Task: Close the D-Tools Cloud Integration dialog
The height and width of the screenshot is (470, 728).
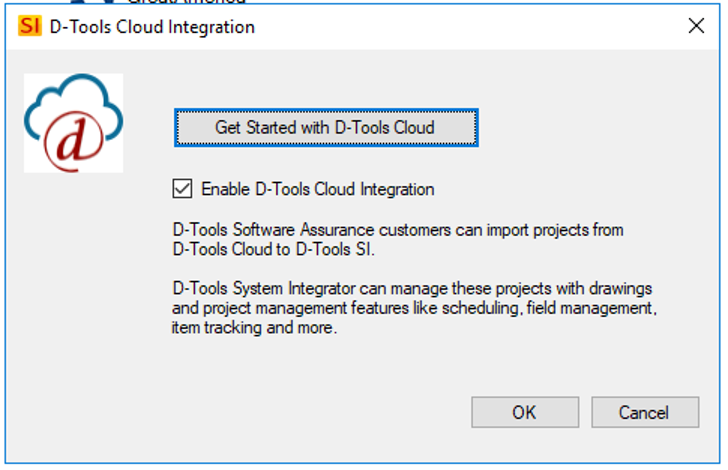Action: pos(696,26)
